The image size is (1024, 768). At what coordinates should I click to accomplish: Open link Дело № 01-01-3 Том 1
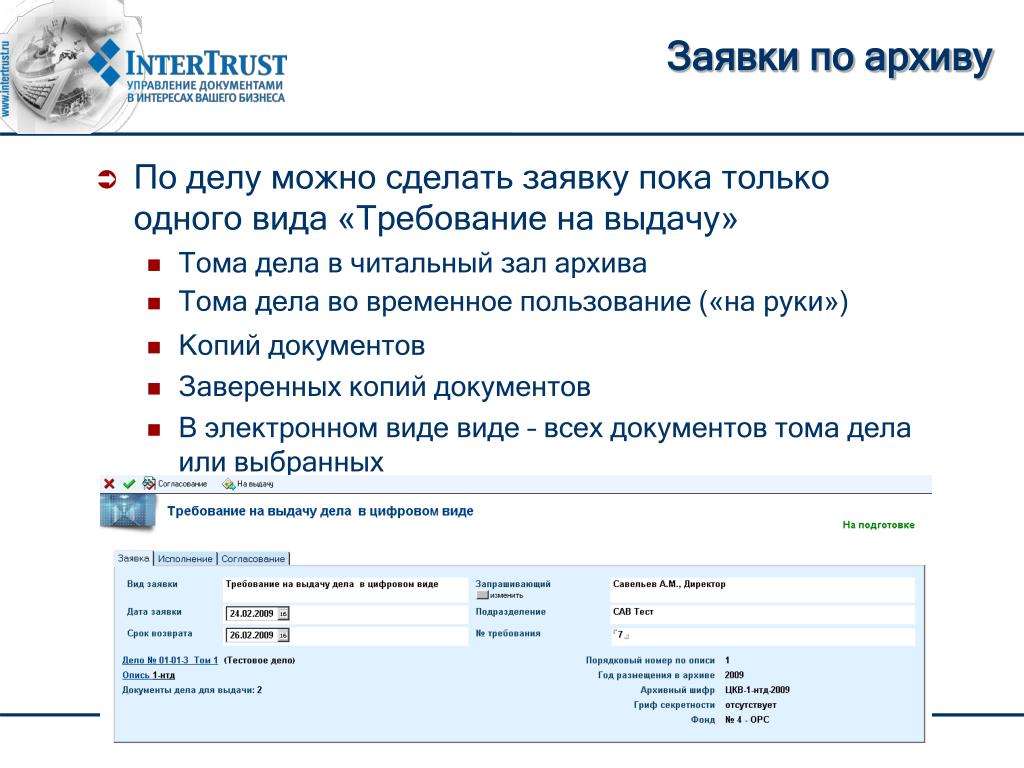click(x=170, y=660)
